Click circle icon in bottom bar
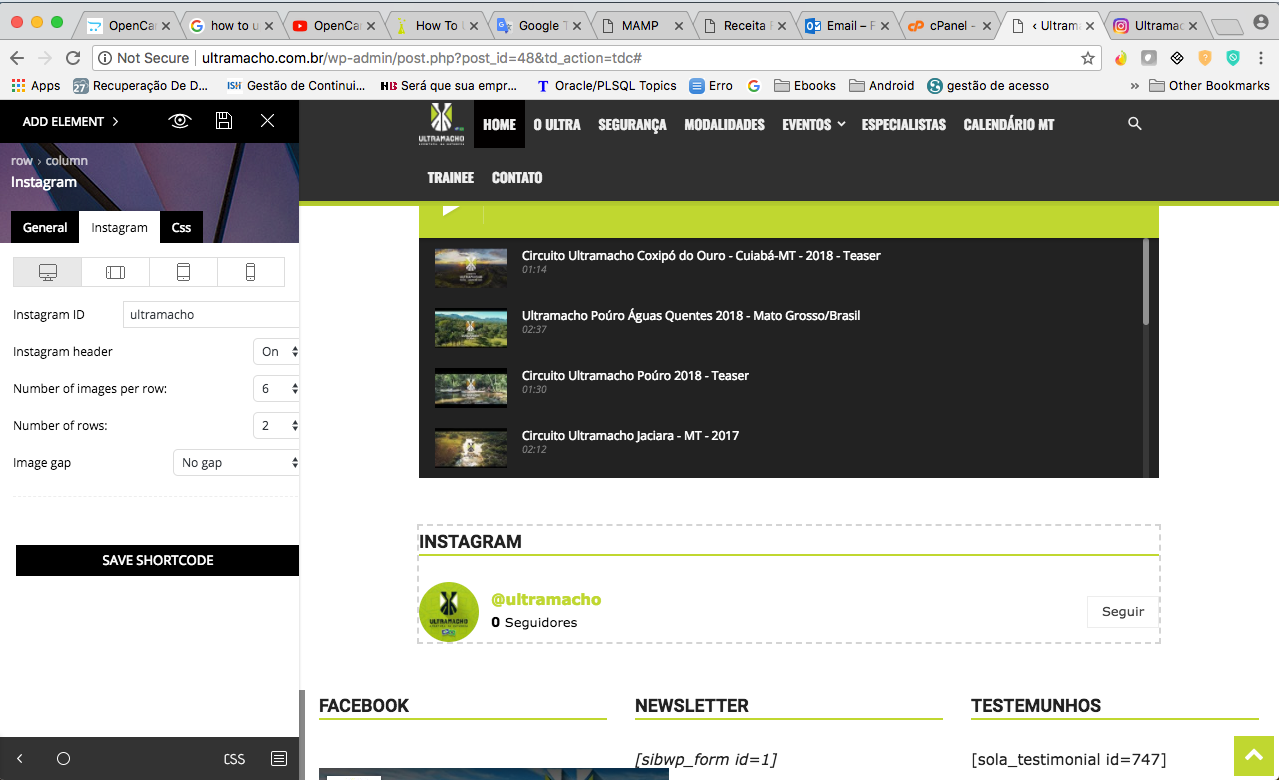Viewport: 1279px width, 780px height. [x=63, y=759]
